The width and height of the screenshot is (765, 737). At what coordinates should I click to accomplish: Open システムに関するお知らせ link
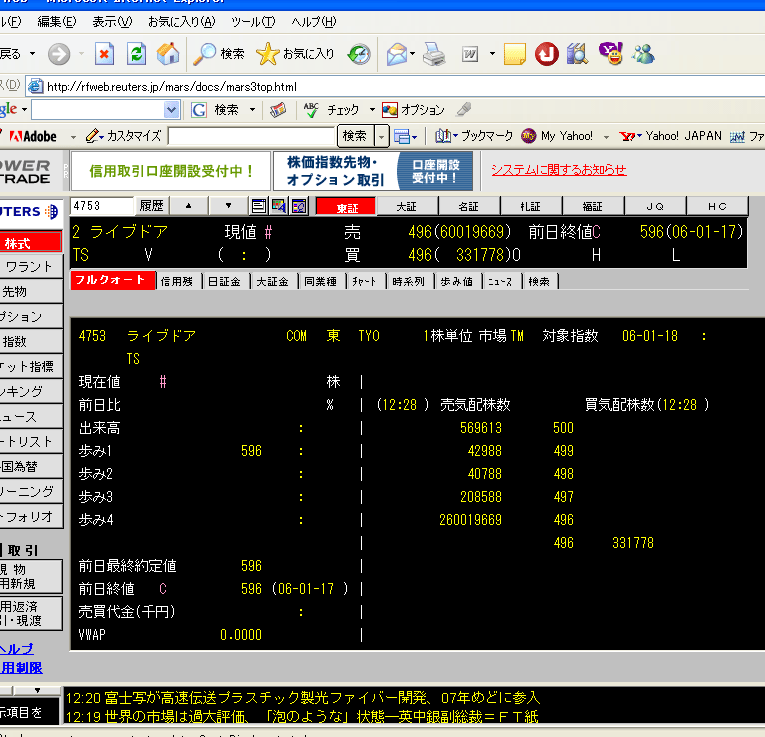(x=559, y=170)
